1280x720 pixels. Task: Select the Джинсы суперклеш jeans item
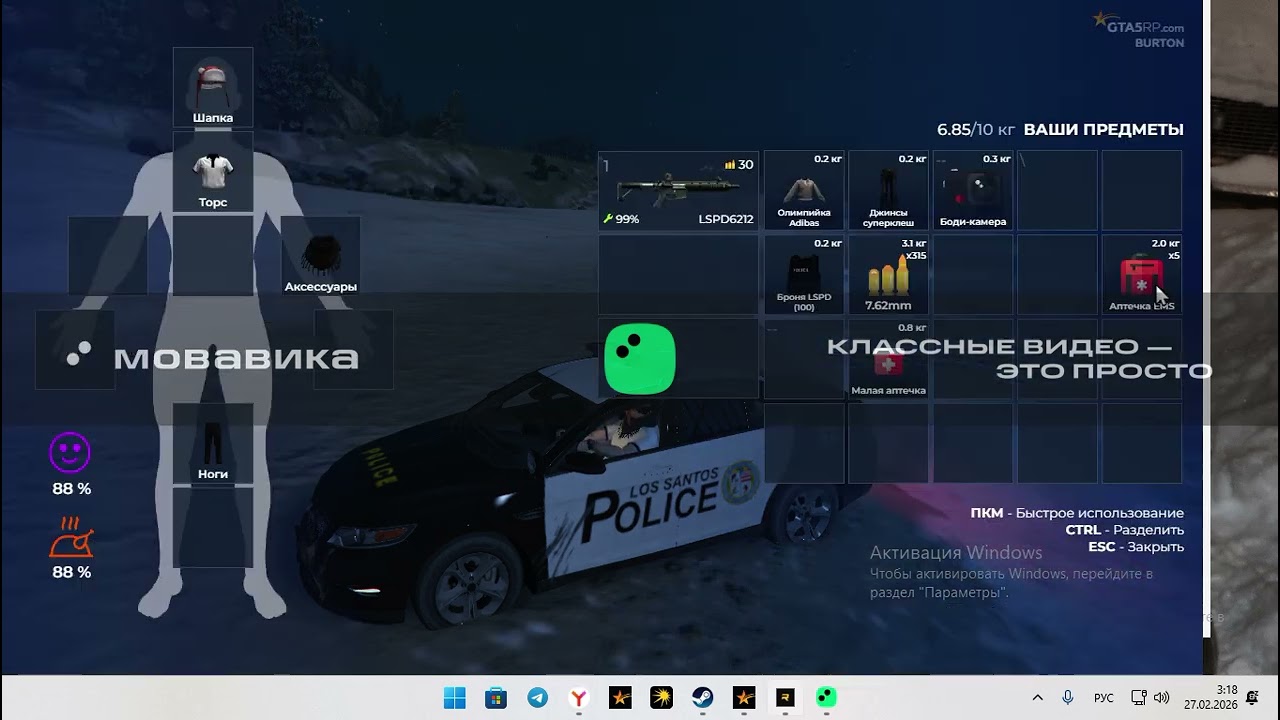(888, 191)
